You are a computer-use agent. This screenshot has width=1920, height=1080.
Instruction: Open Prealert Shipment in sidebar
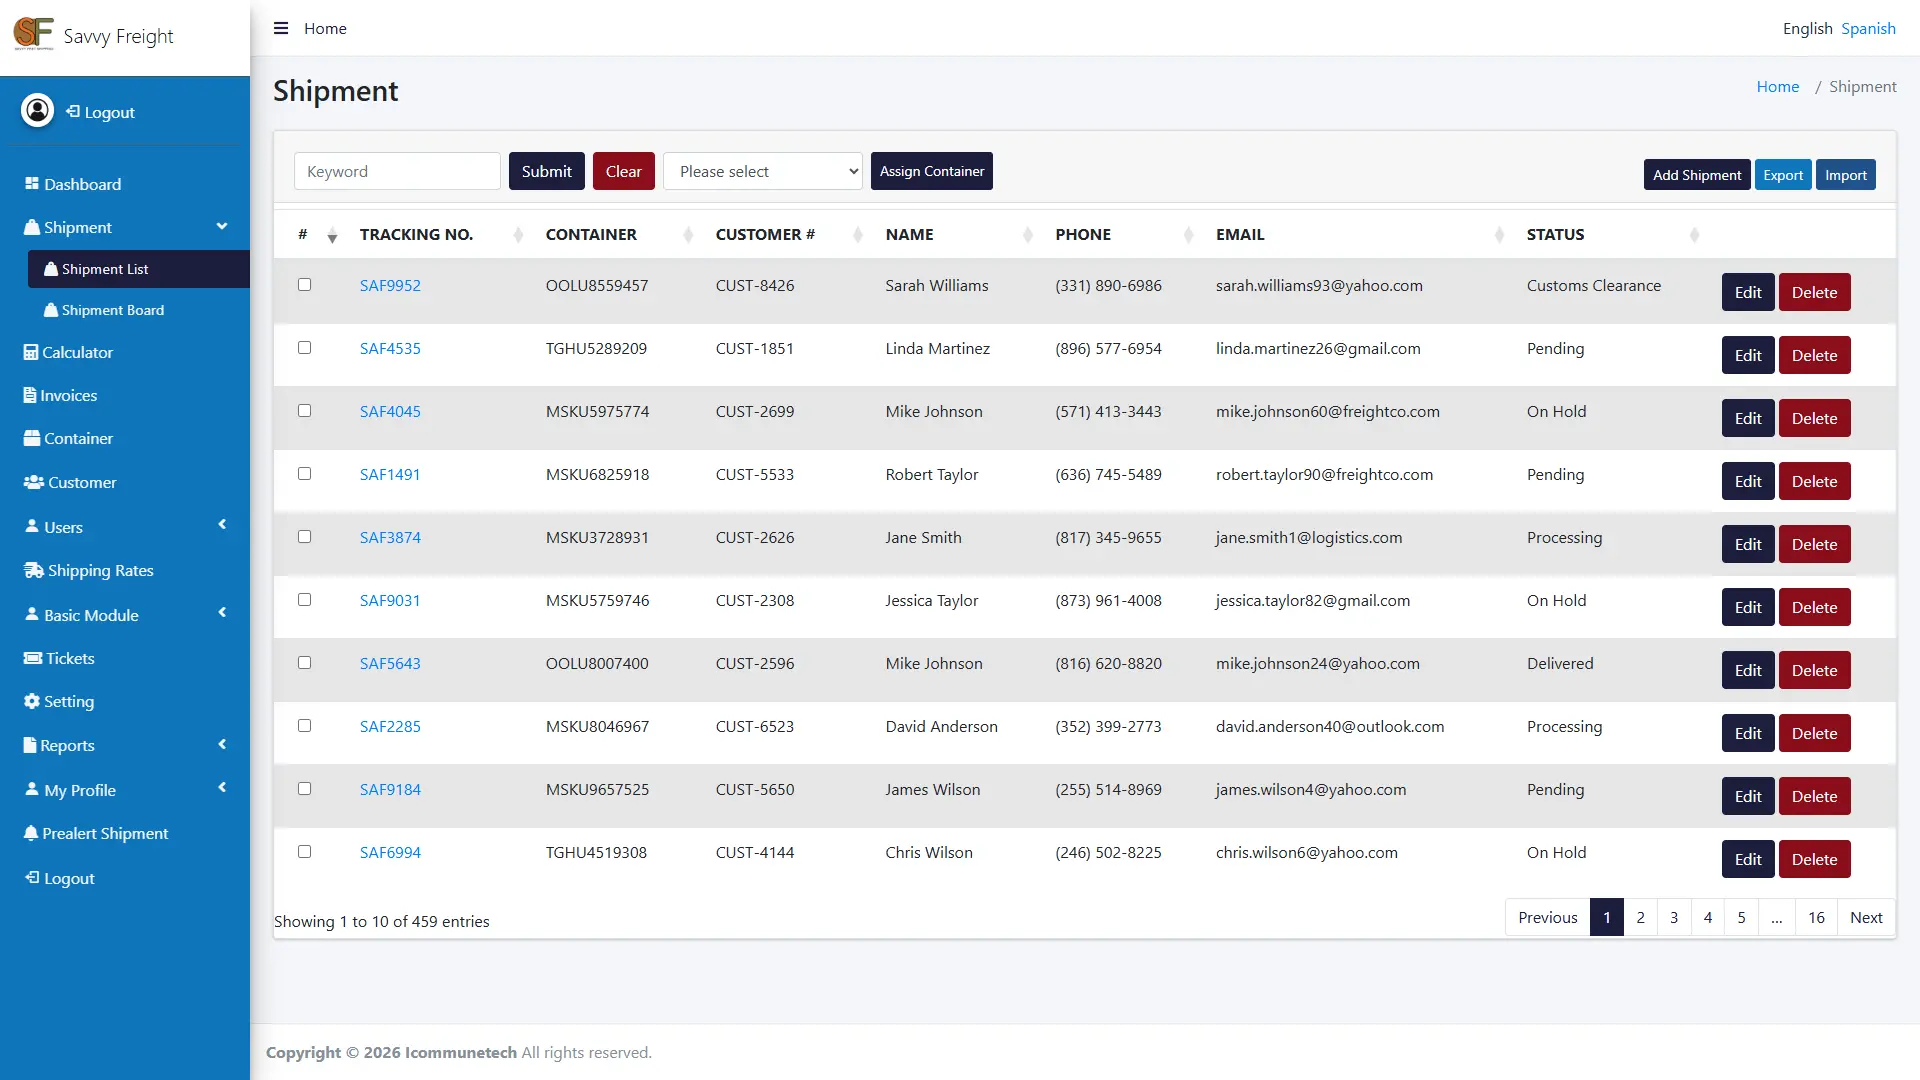click(x=96, y=833)
